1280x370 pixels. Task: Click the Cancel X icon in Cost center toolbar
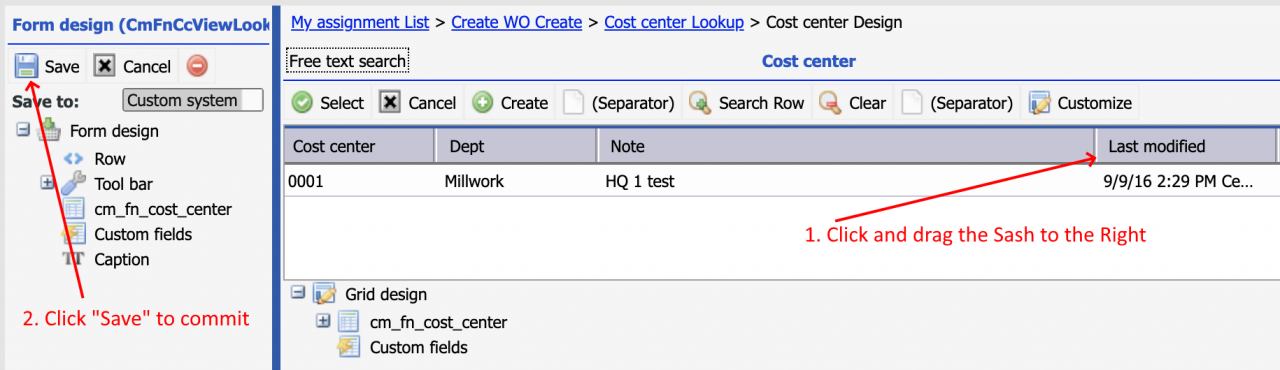tap(390, 102)
